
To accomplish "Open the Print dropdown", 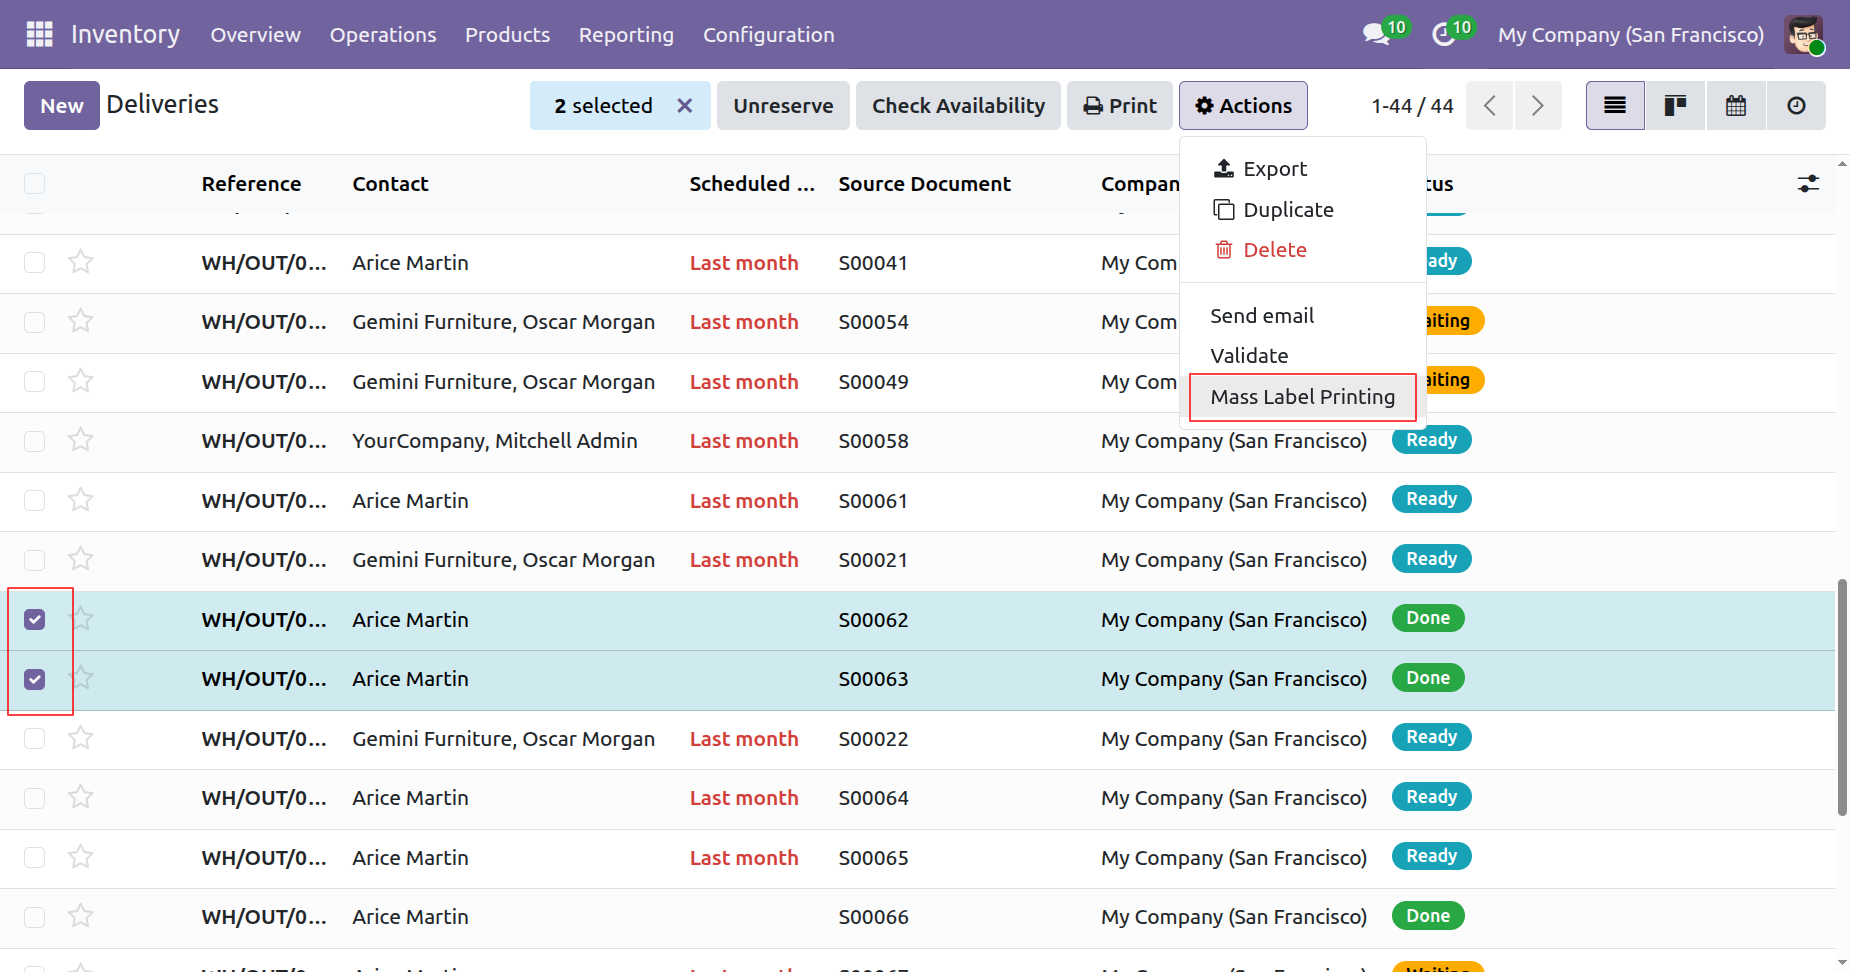I will (1120, 106).
